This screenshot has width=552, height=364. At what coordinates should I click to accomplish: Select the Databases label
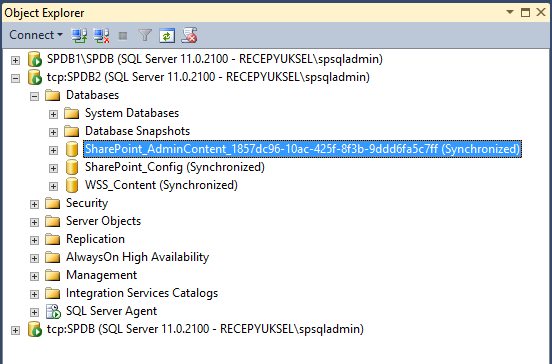click(x=93, y=95)
